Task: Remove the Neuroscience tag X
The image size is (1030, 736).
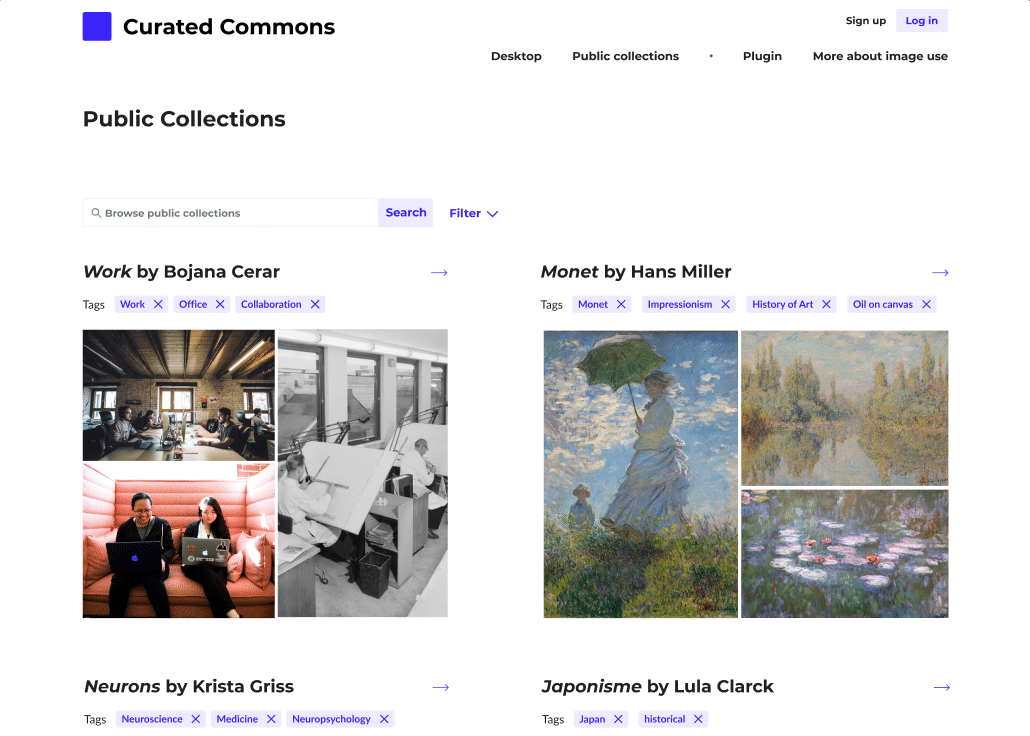Action: (x=196, y=719)
